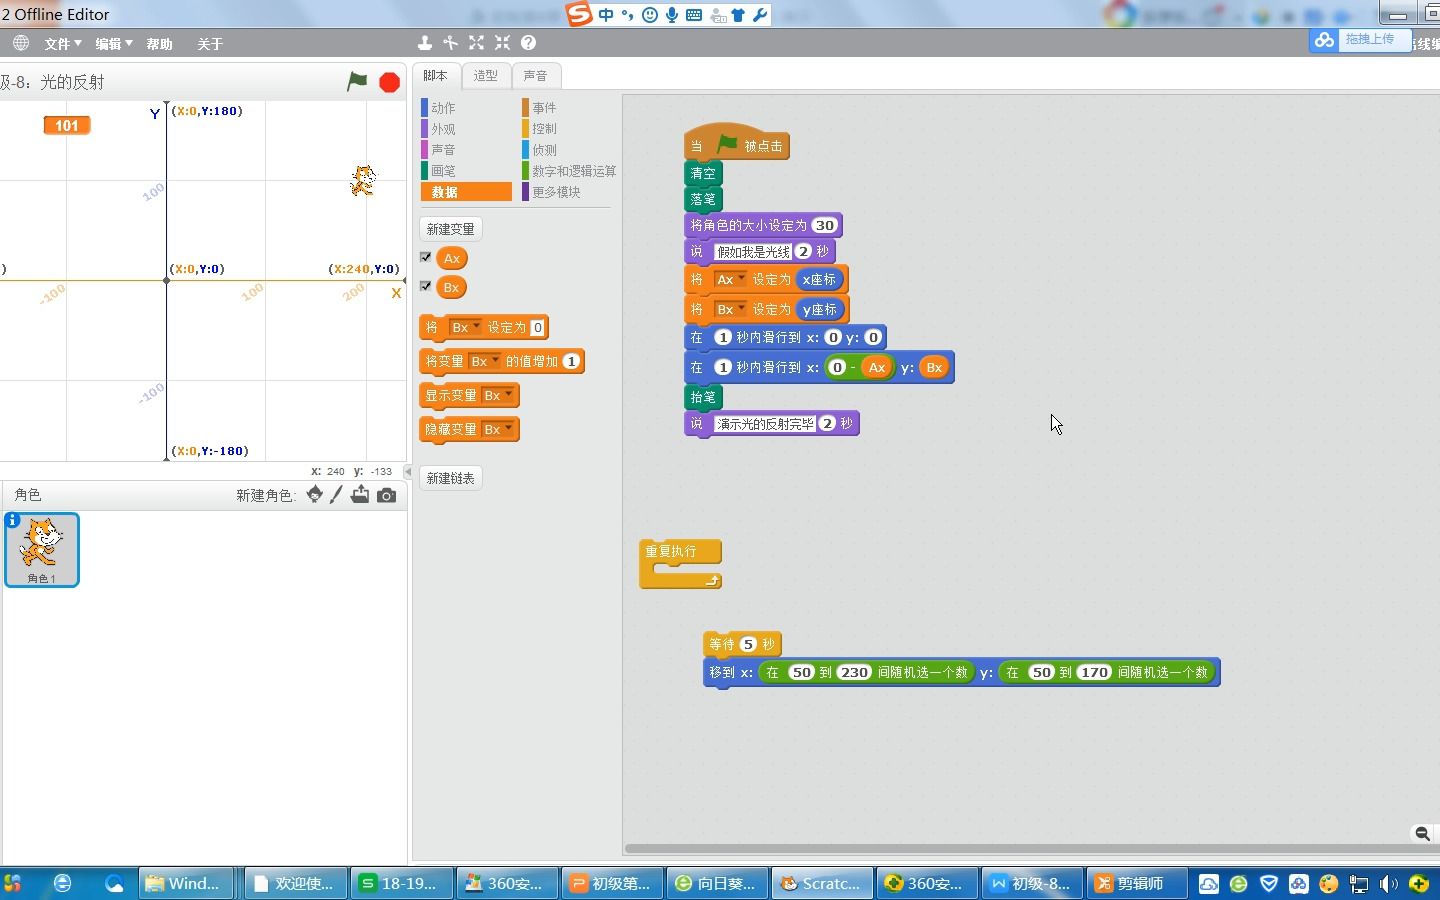1440x900 pixels.
Task: Click the block help question icon
Action: click(528, 43)
